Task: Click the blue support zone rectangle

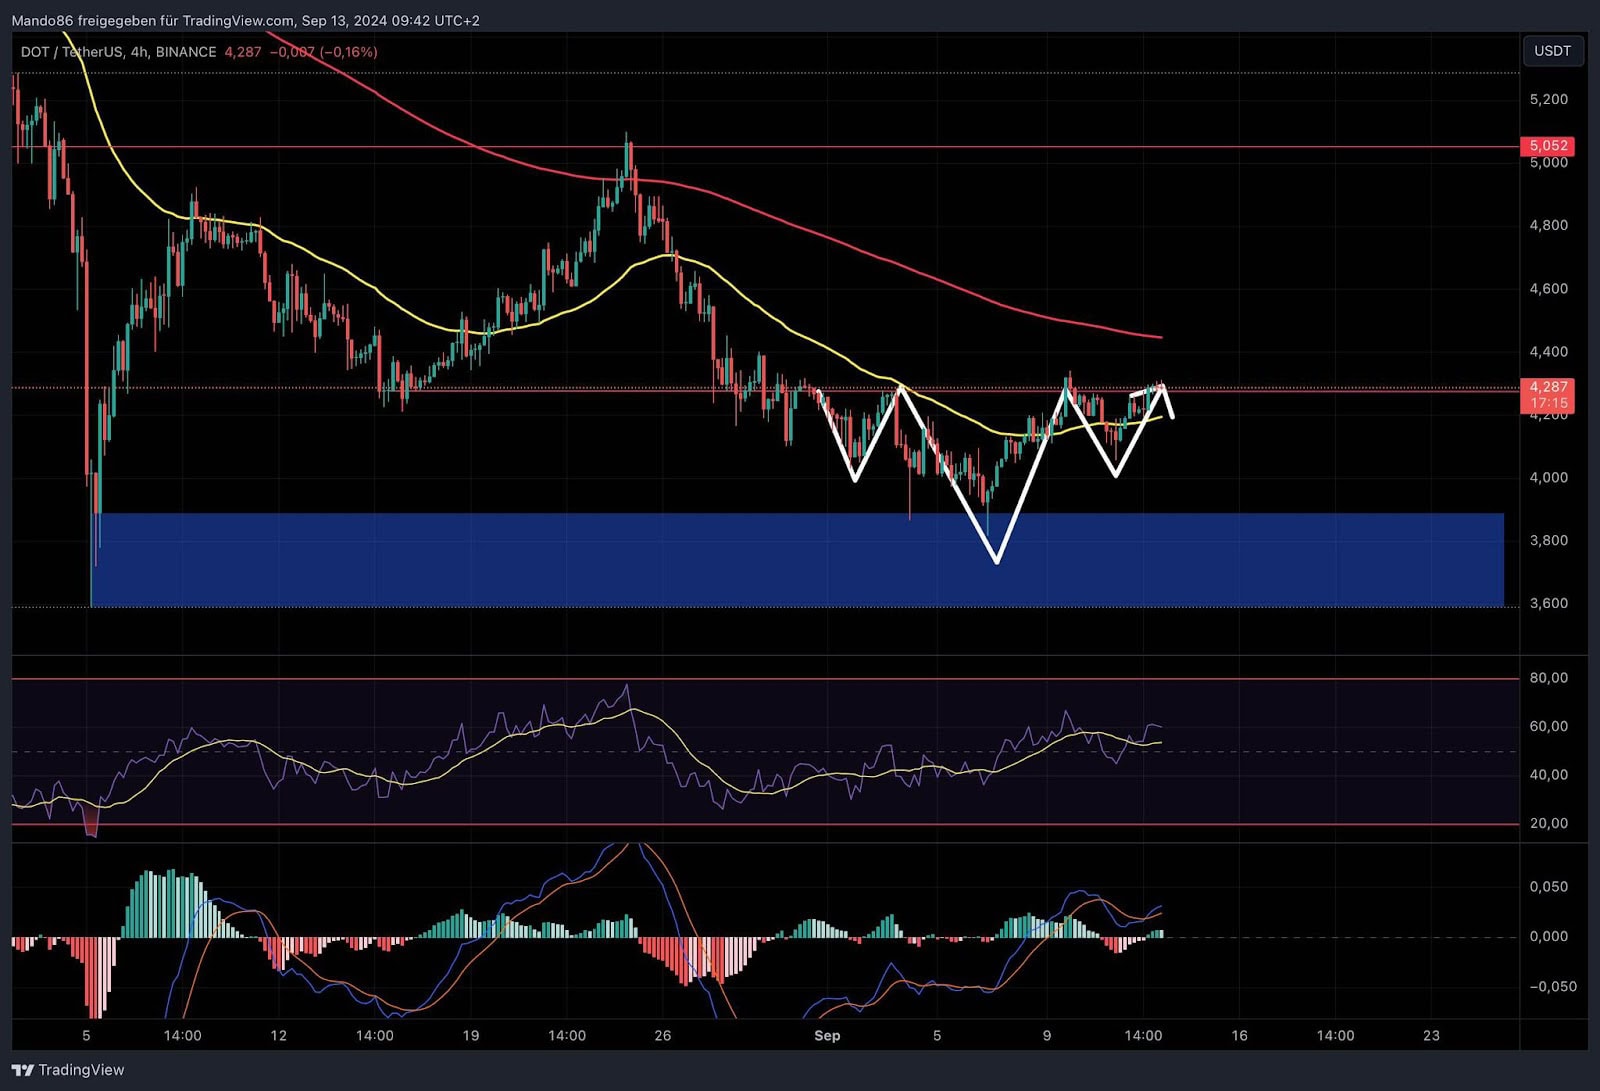Action: coord(797,560)
